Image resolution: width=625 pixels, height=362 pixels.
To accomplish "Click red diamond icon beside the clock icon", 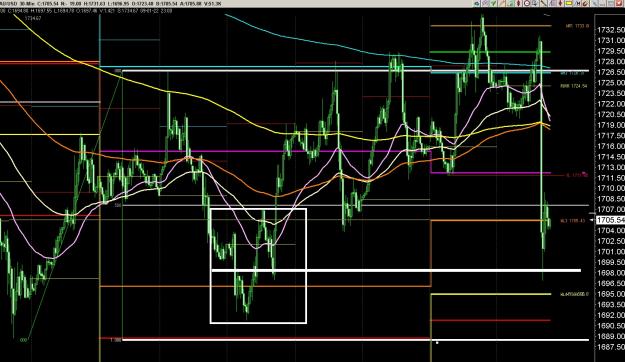I will pyautogui.click(x=519, y=3).
